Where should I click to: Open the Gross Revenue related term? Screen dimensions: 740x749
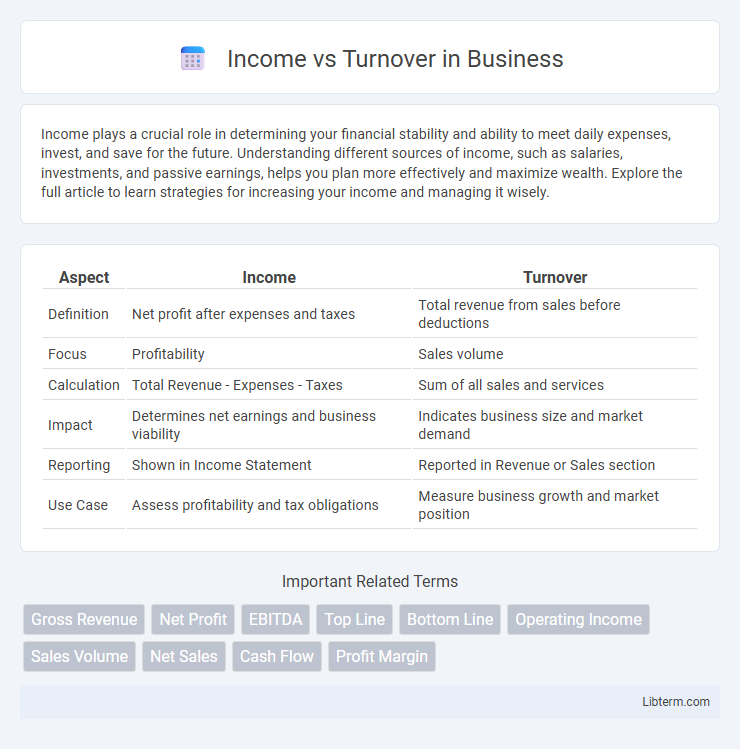click(84, 620)
